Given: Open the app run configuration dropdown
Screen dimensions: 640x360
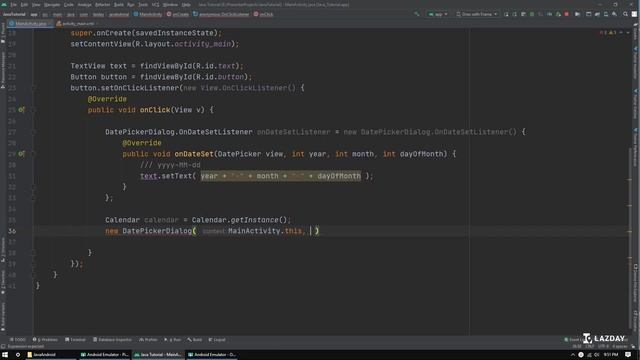Looking at the screenshot, I should [x=438, y=14].
